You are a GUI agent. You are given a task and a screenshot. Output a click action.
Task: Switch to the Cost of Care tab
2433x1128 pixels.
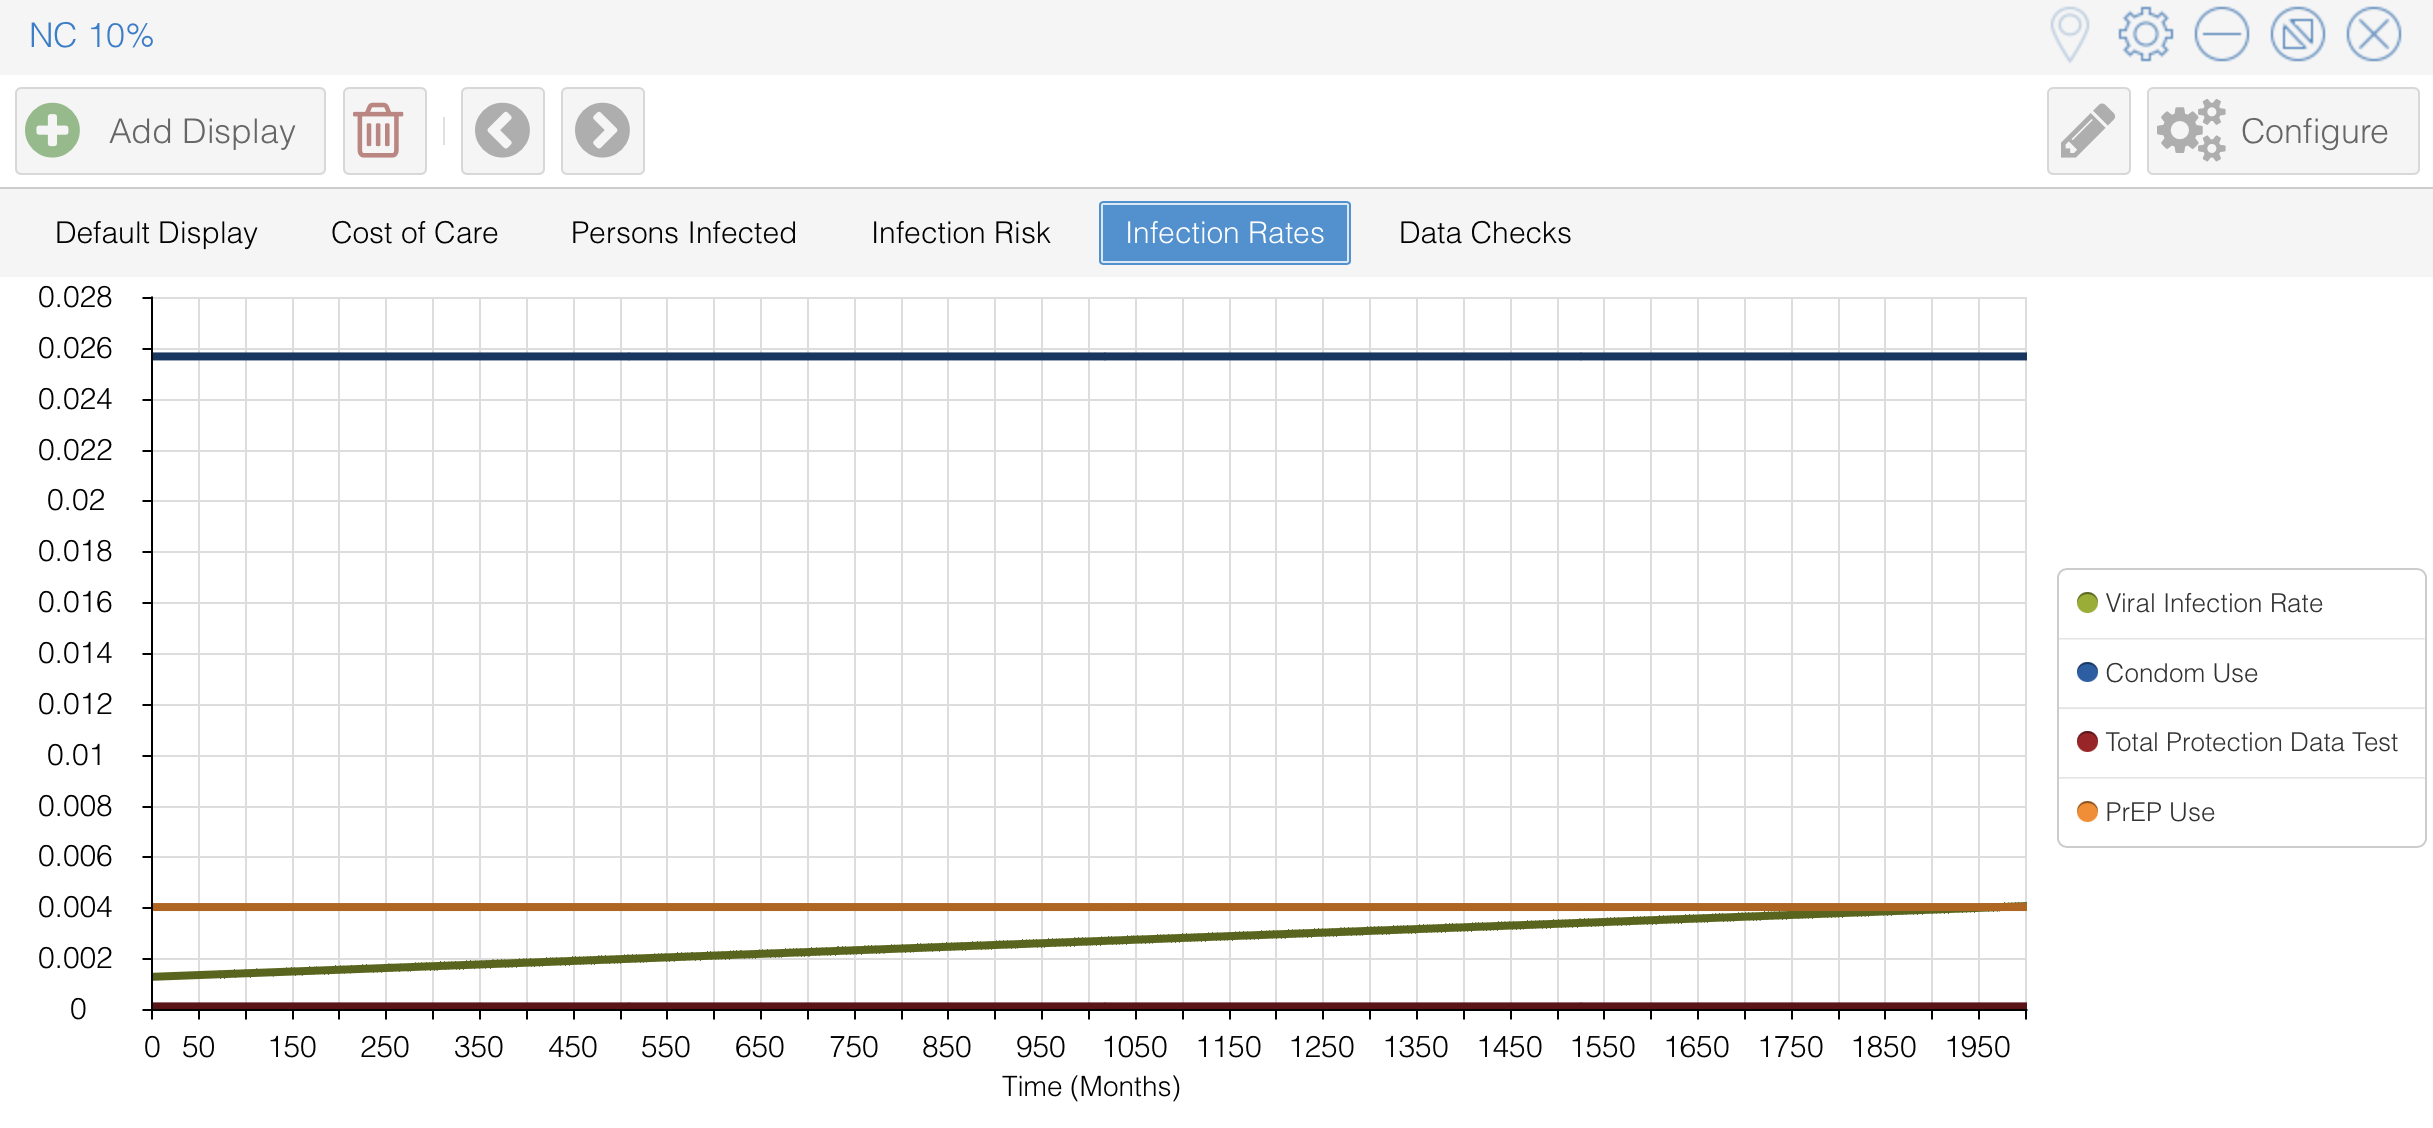(414, 233)
